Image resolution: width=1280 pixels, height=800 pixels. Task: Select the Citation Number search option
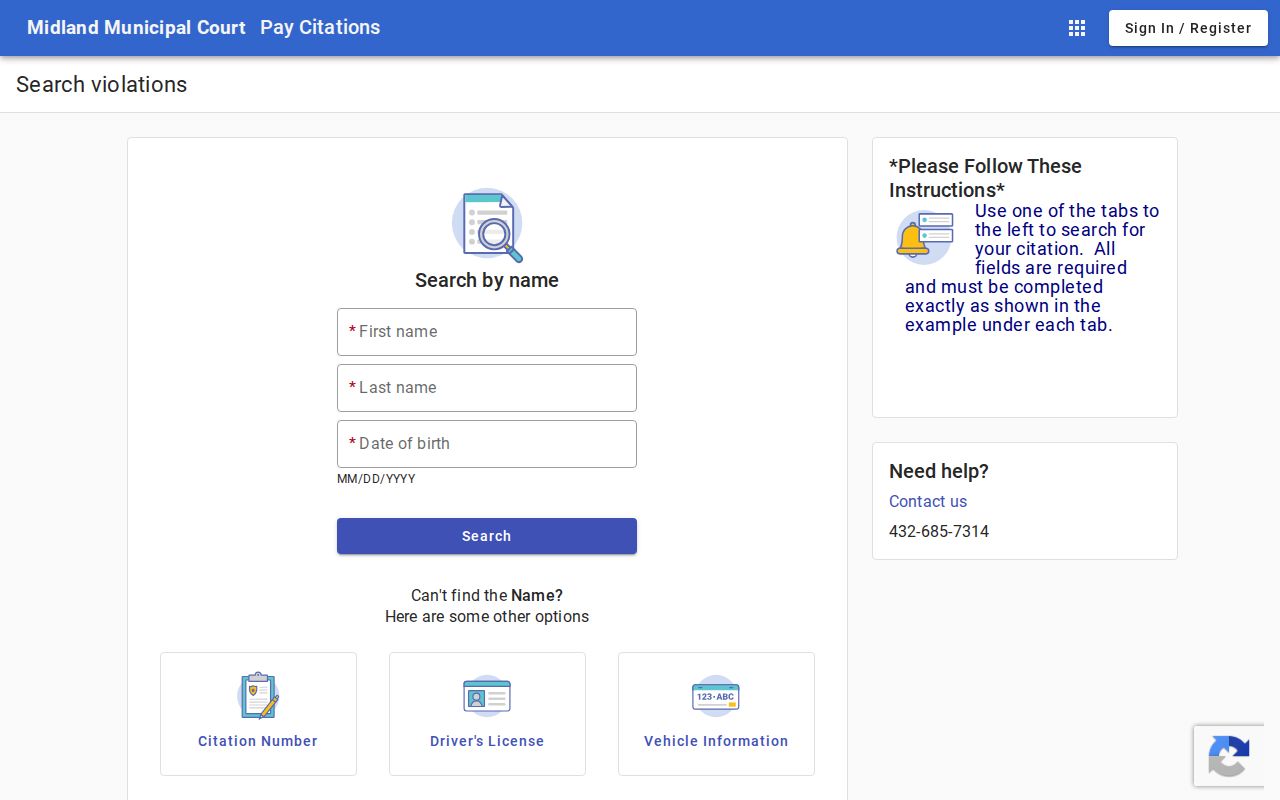pos(258,714)
